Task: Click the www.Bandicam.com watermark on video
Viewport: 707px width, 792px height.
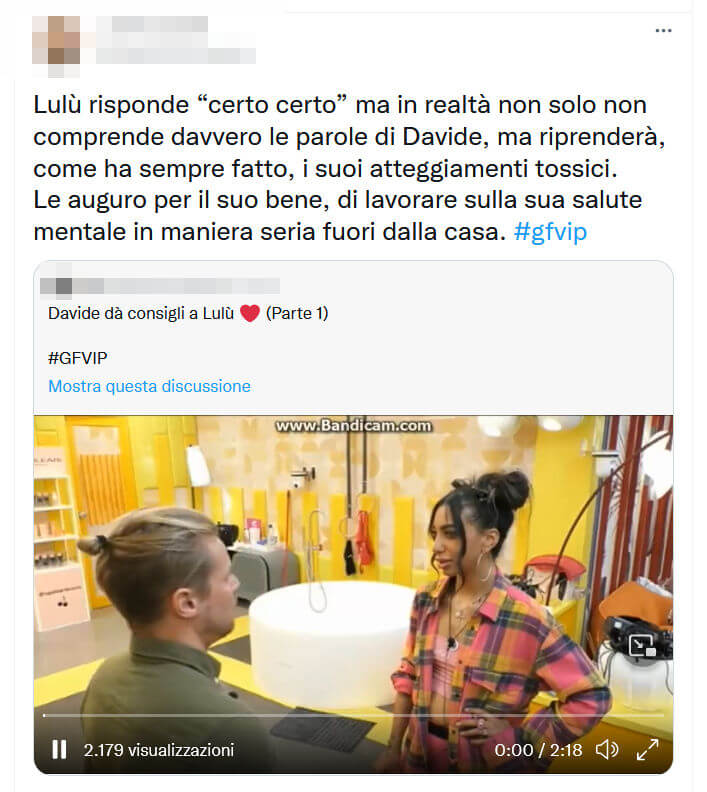Action: click(354, 426)
